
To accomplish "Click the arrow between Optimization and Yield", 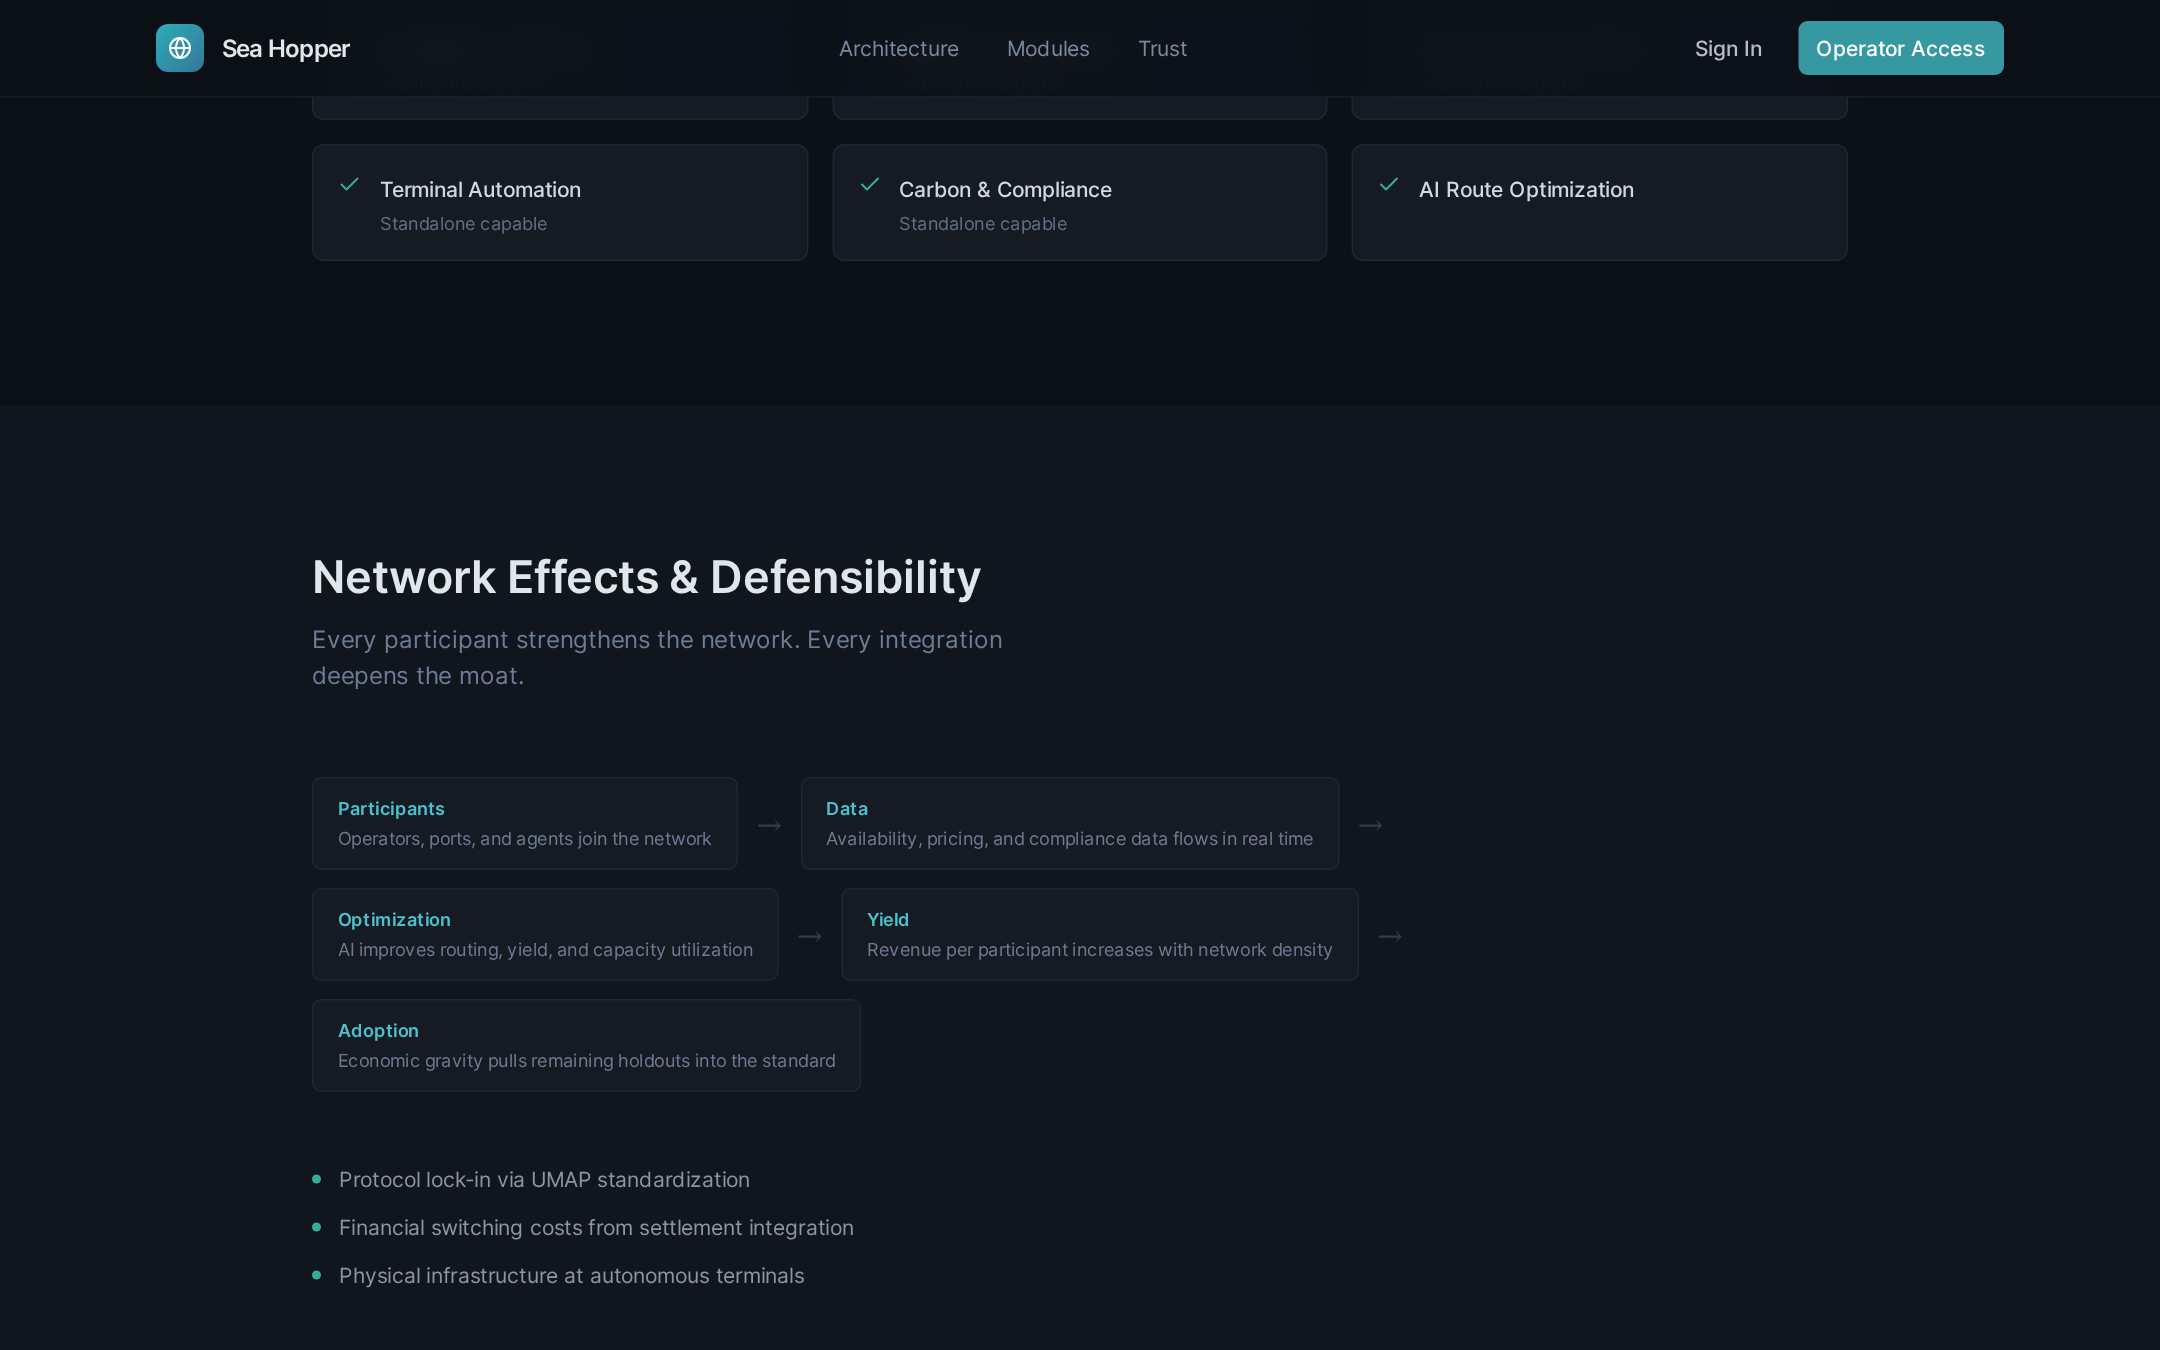I will [810, 936].
